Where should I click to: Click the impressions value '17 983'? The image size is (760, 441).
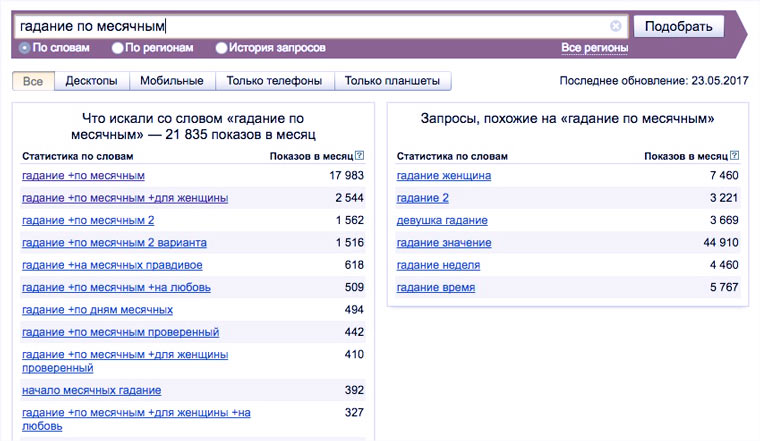click(x=347, y=175)
